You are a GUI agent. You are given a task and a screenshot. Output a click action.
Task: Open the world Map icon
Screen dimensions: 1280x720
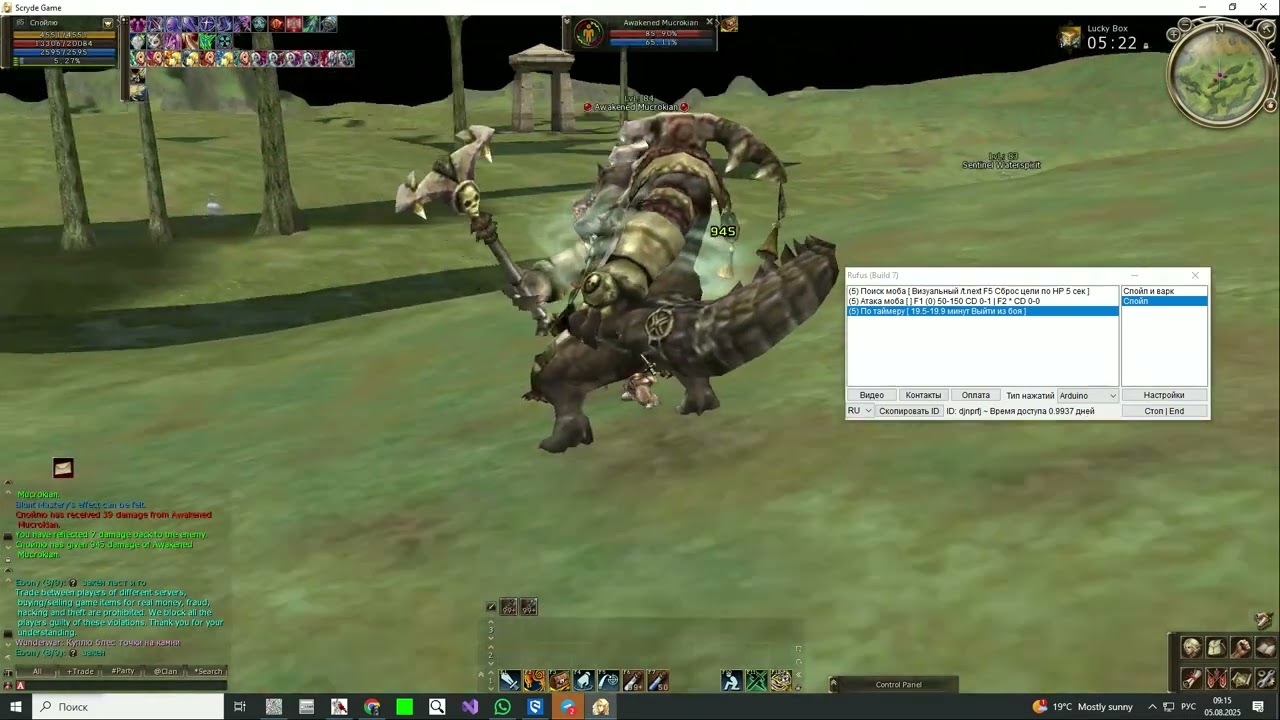(x=1241, y=678)
